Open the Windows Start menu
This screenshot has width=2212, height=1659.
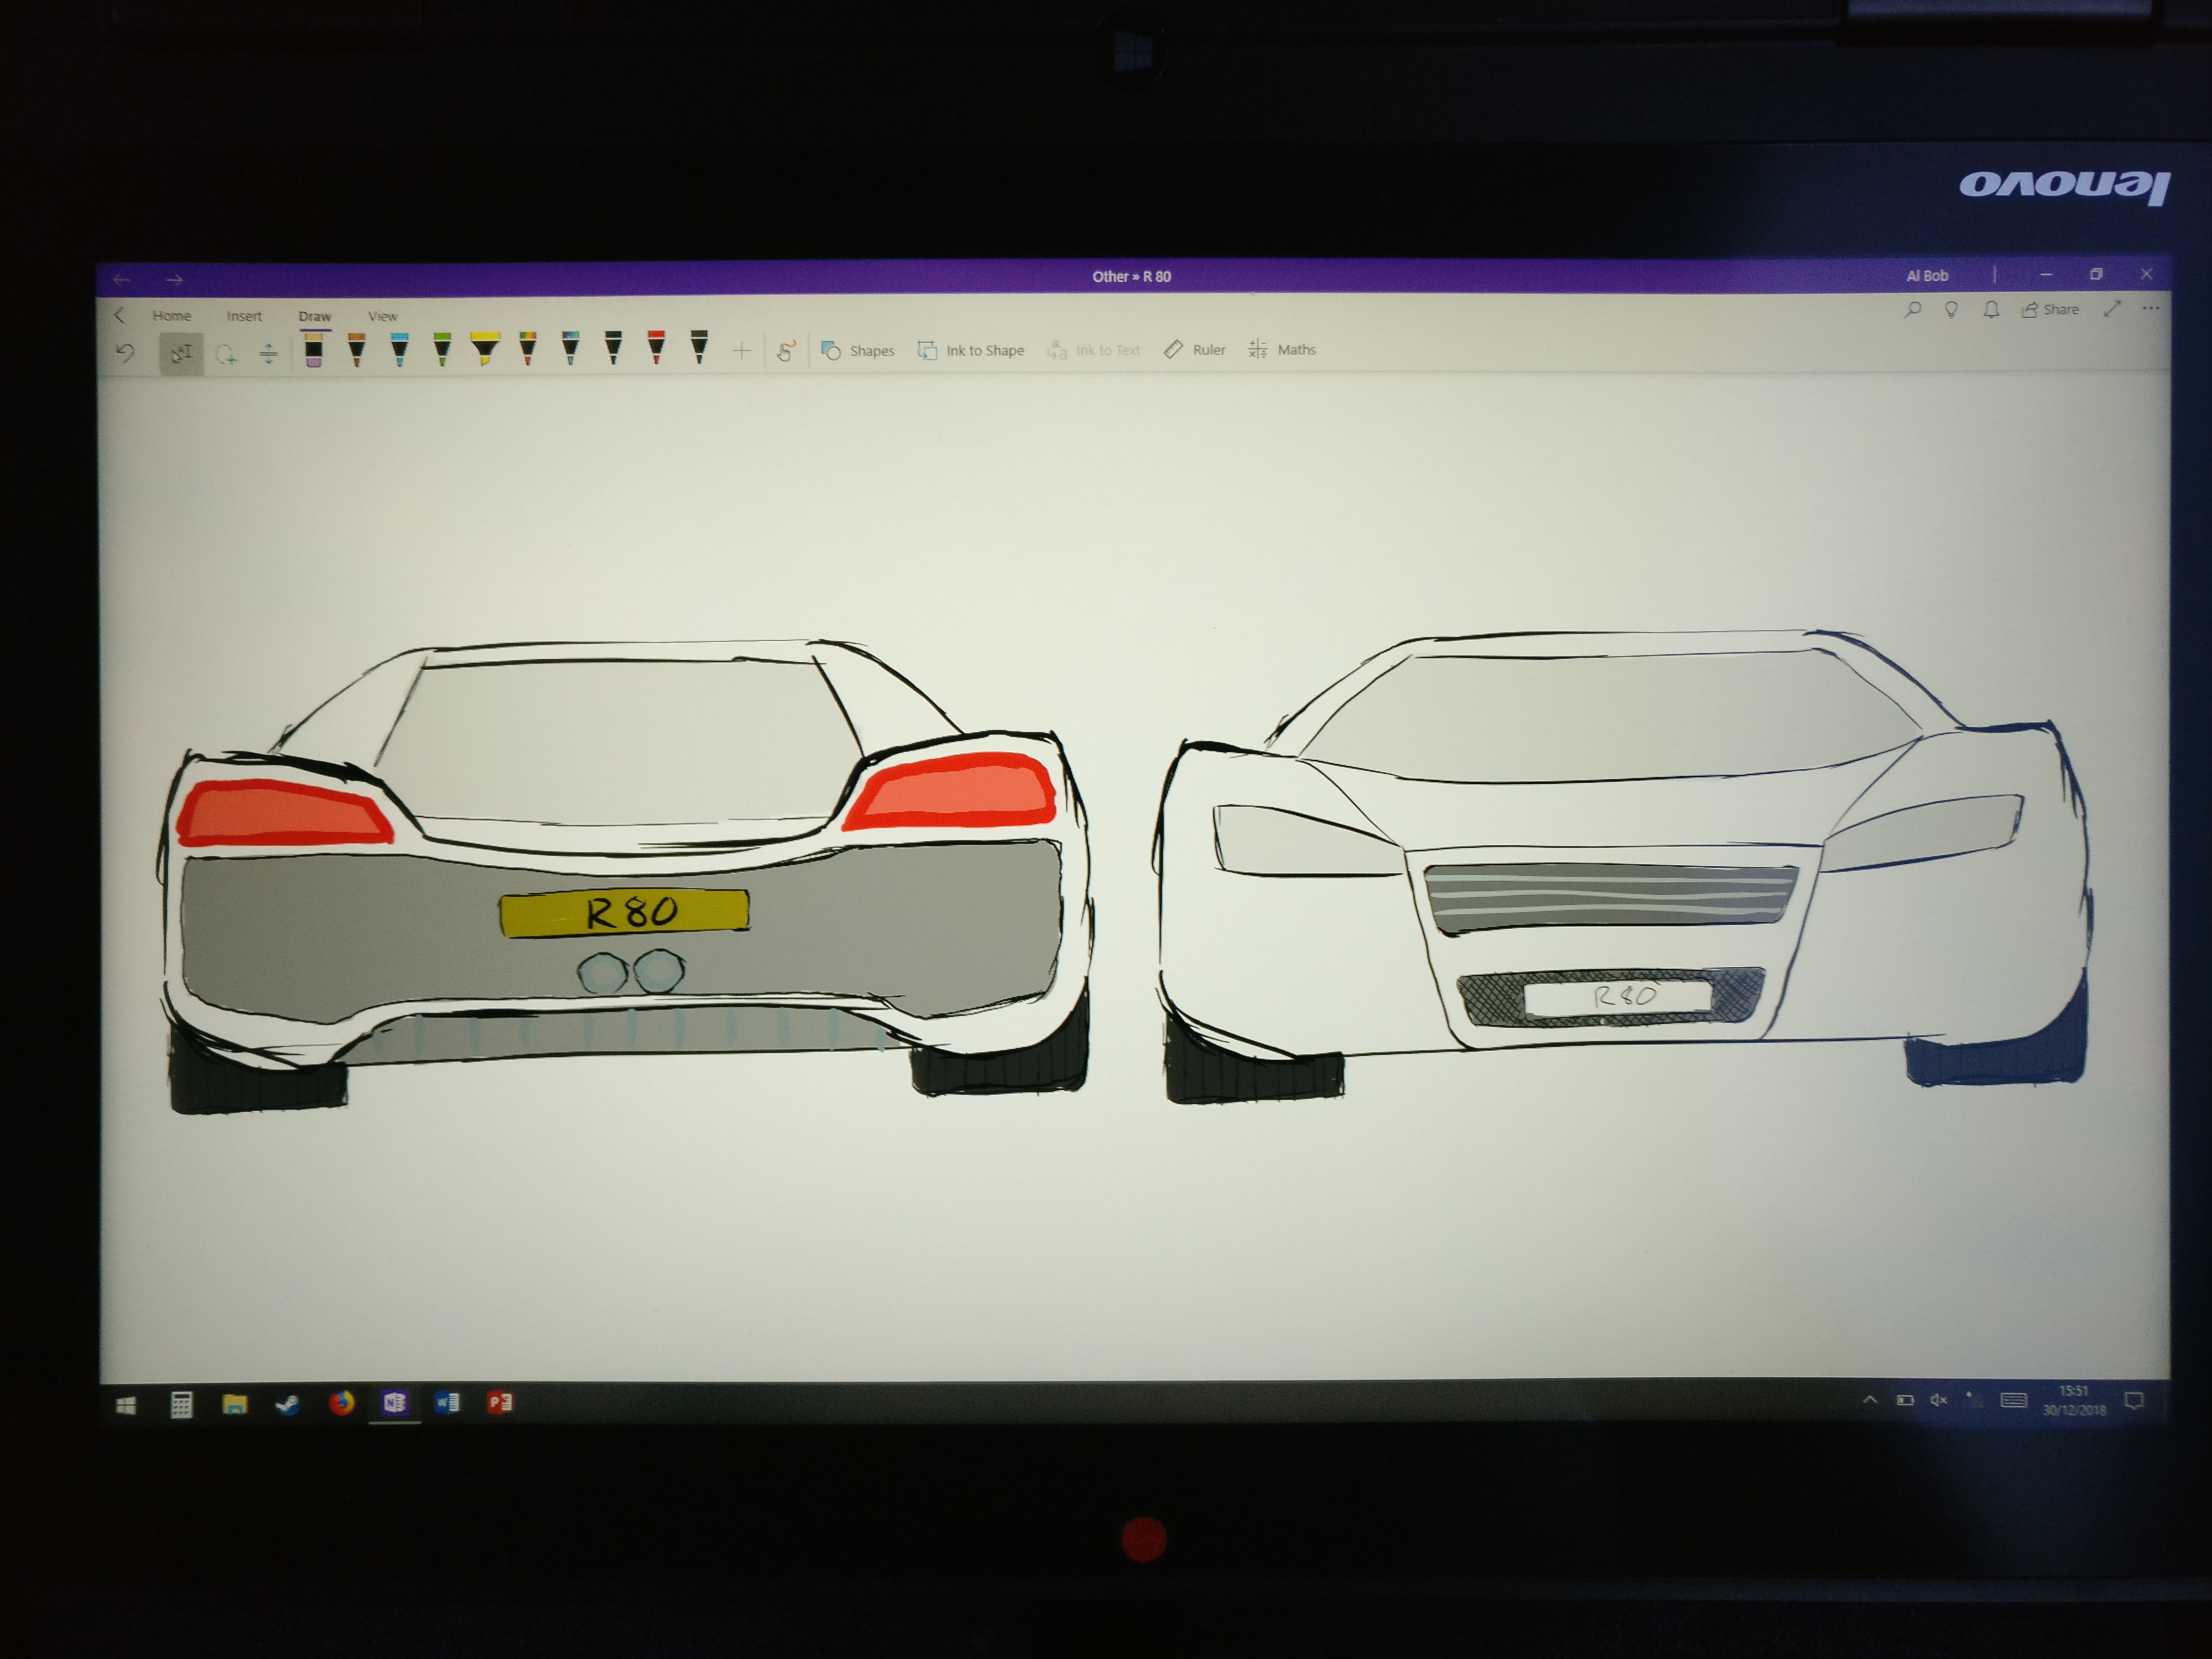126,1406
